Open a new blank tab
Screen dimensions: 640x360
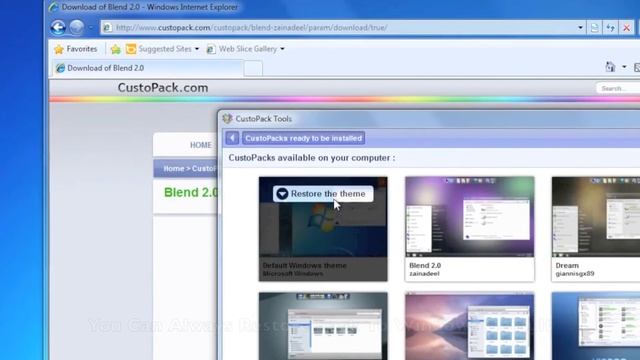tap(253, 69)
